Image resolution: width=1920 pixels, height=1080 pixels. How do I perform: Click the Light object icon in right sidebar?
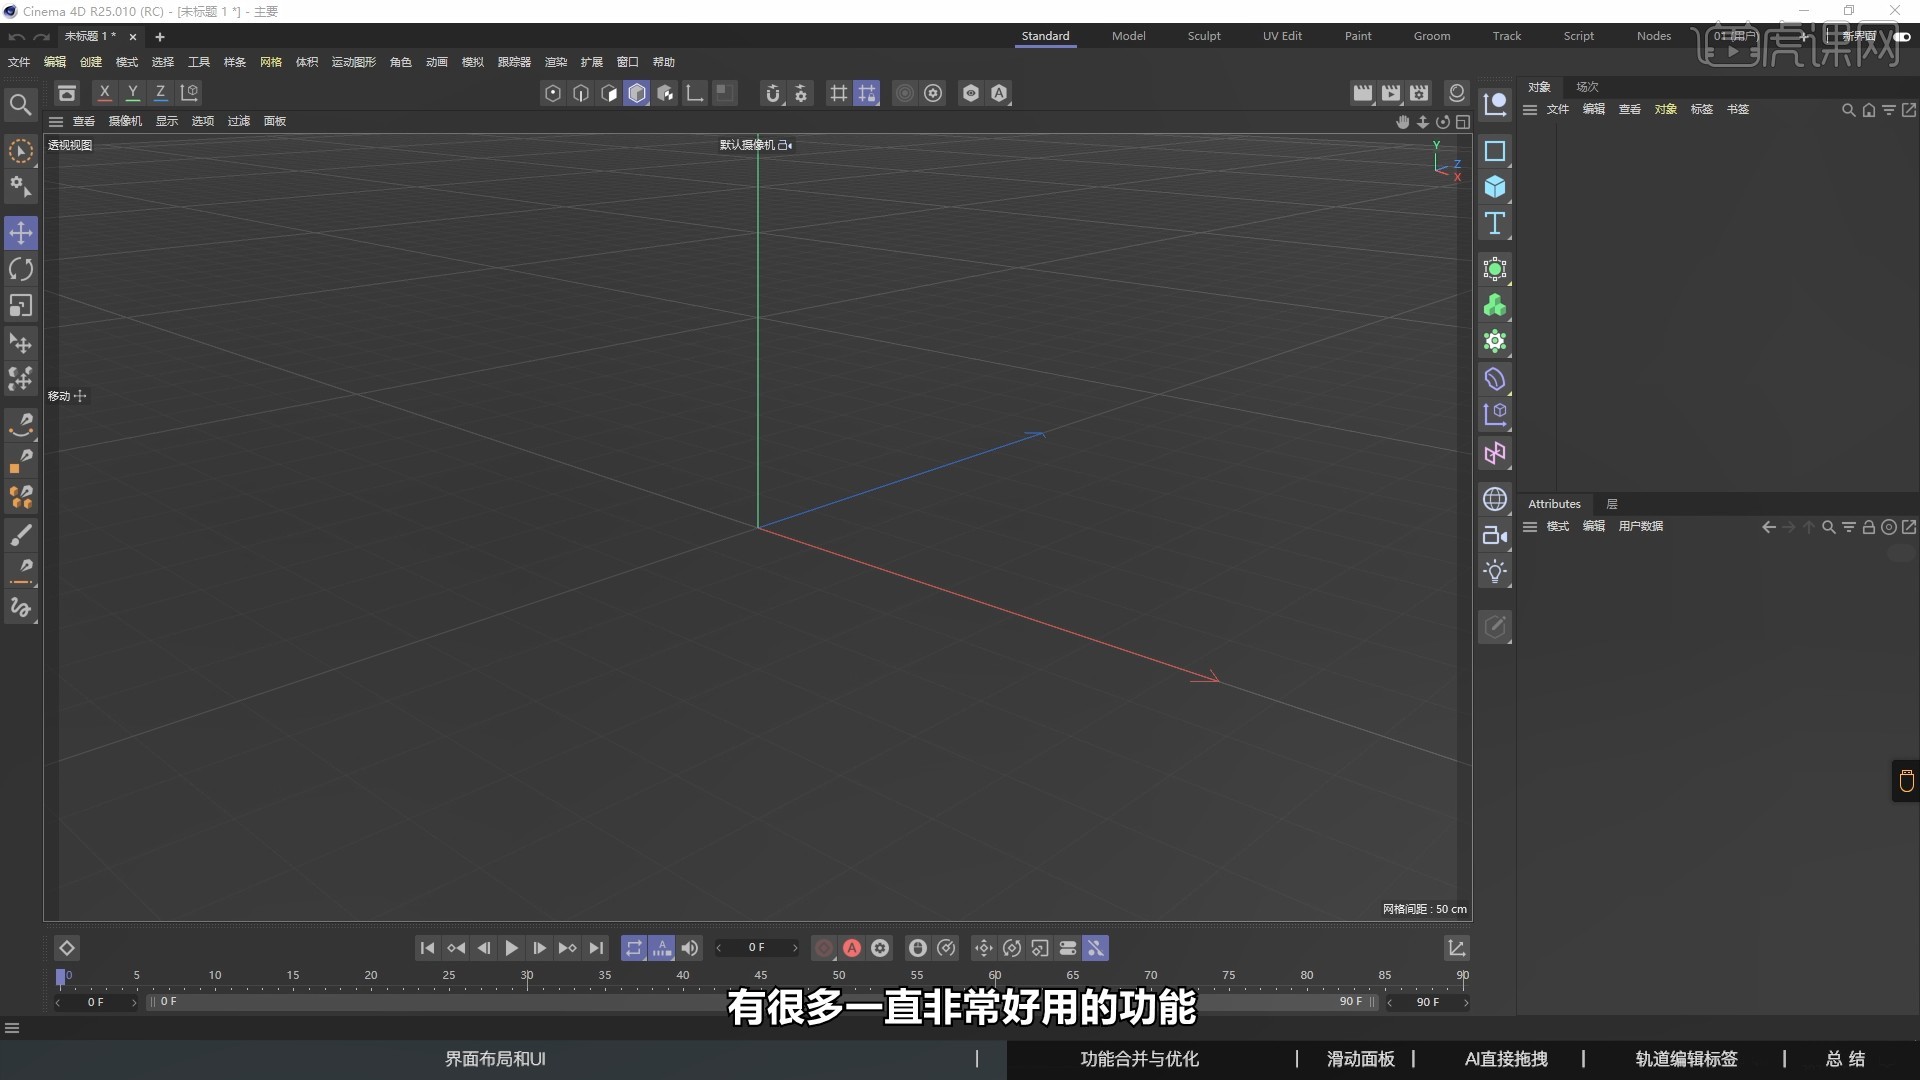1496,571
